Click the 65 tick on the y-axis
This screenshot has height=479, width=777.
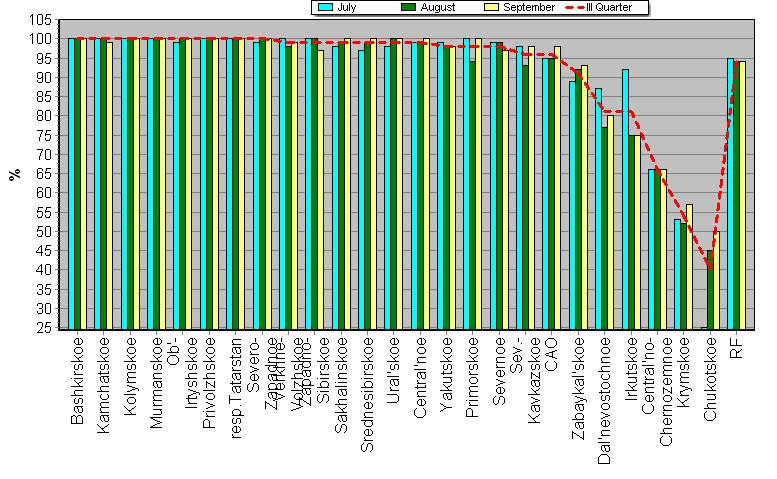44,173
